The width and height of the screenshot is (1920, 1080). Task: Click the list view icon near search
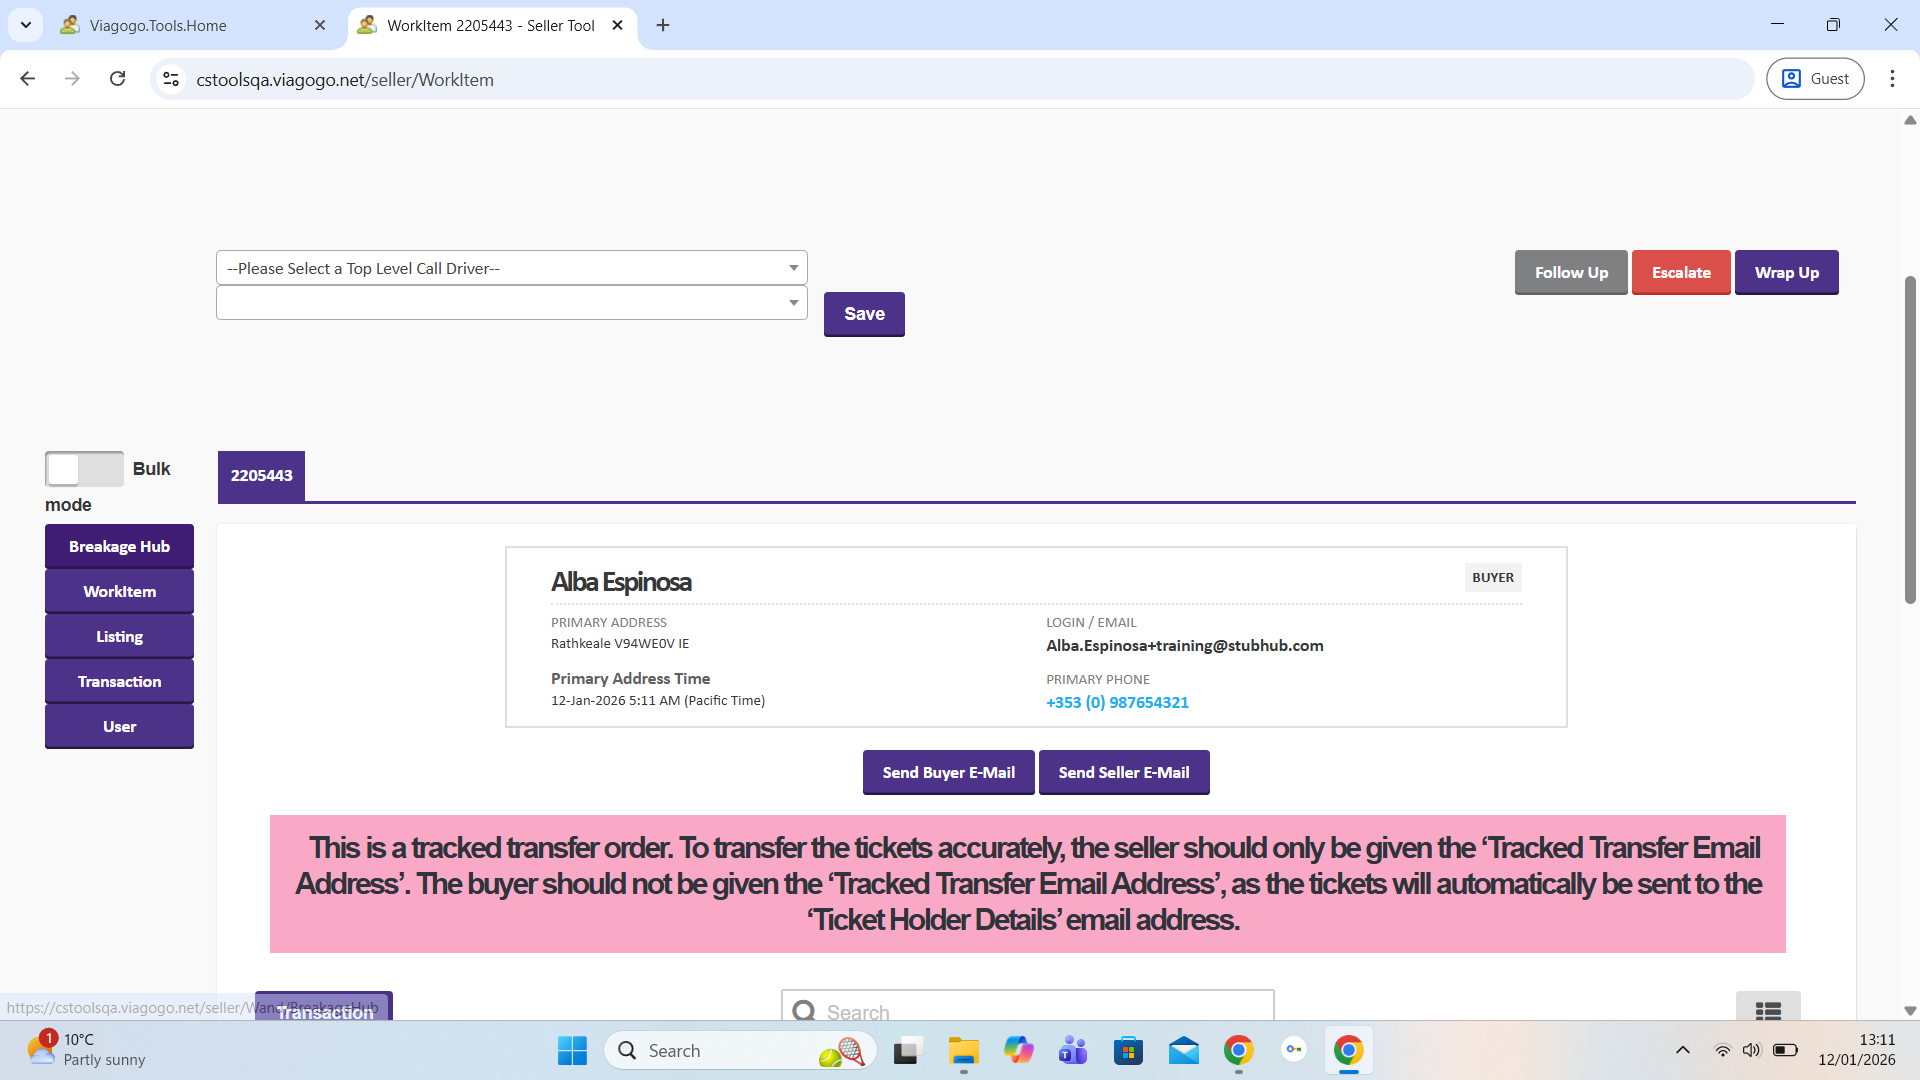point(1767,1010)
